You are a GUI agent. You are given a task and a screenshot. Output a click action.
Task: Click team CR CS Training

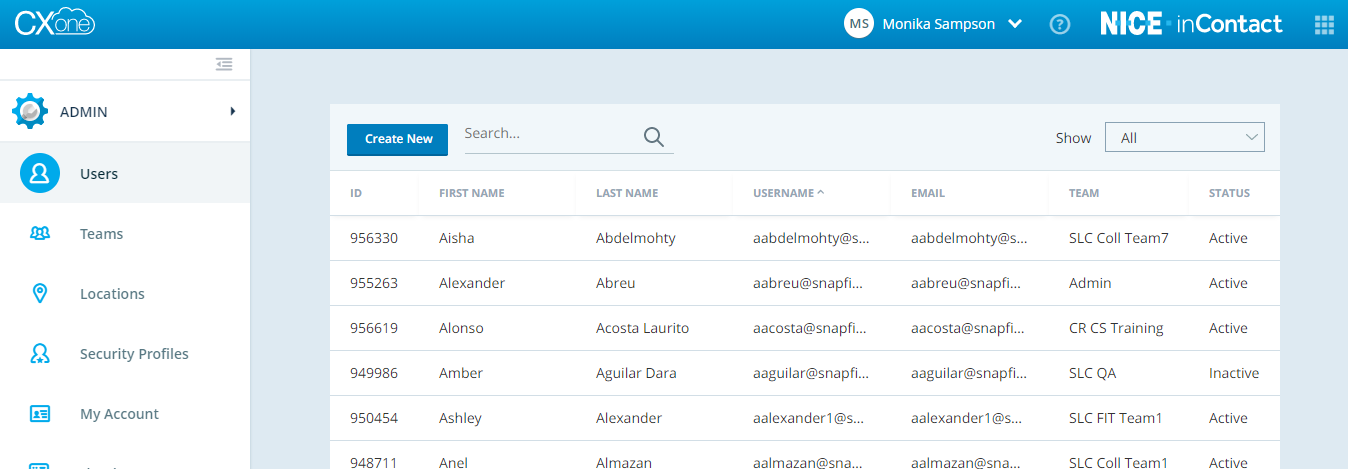tap(1116, 328)
